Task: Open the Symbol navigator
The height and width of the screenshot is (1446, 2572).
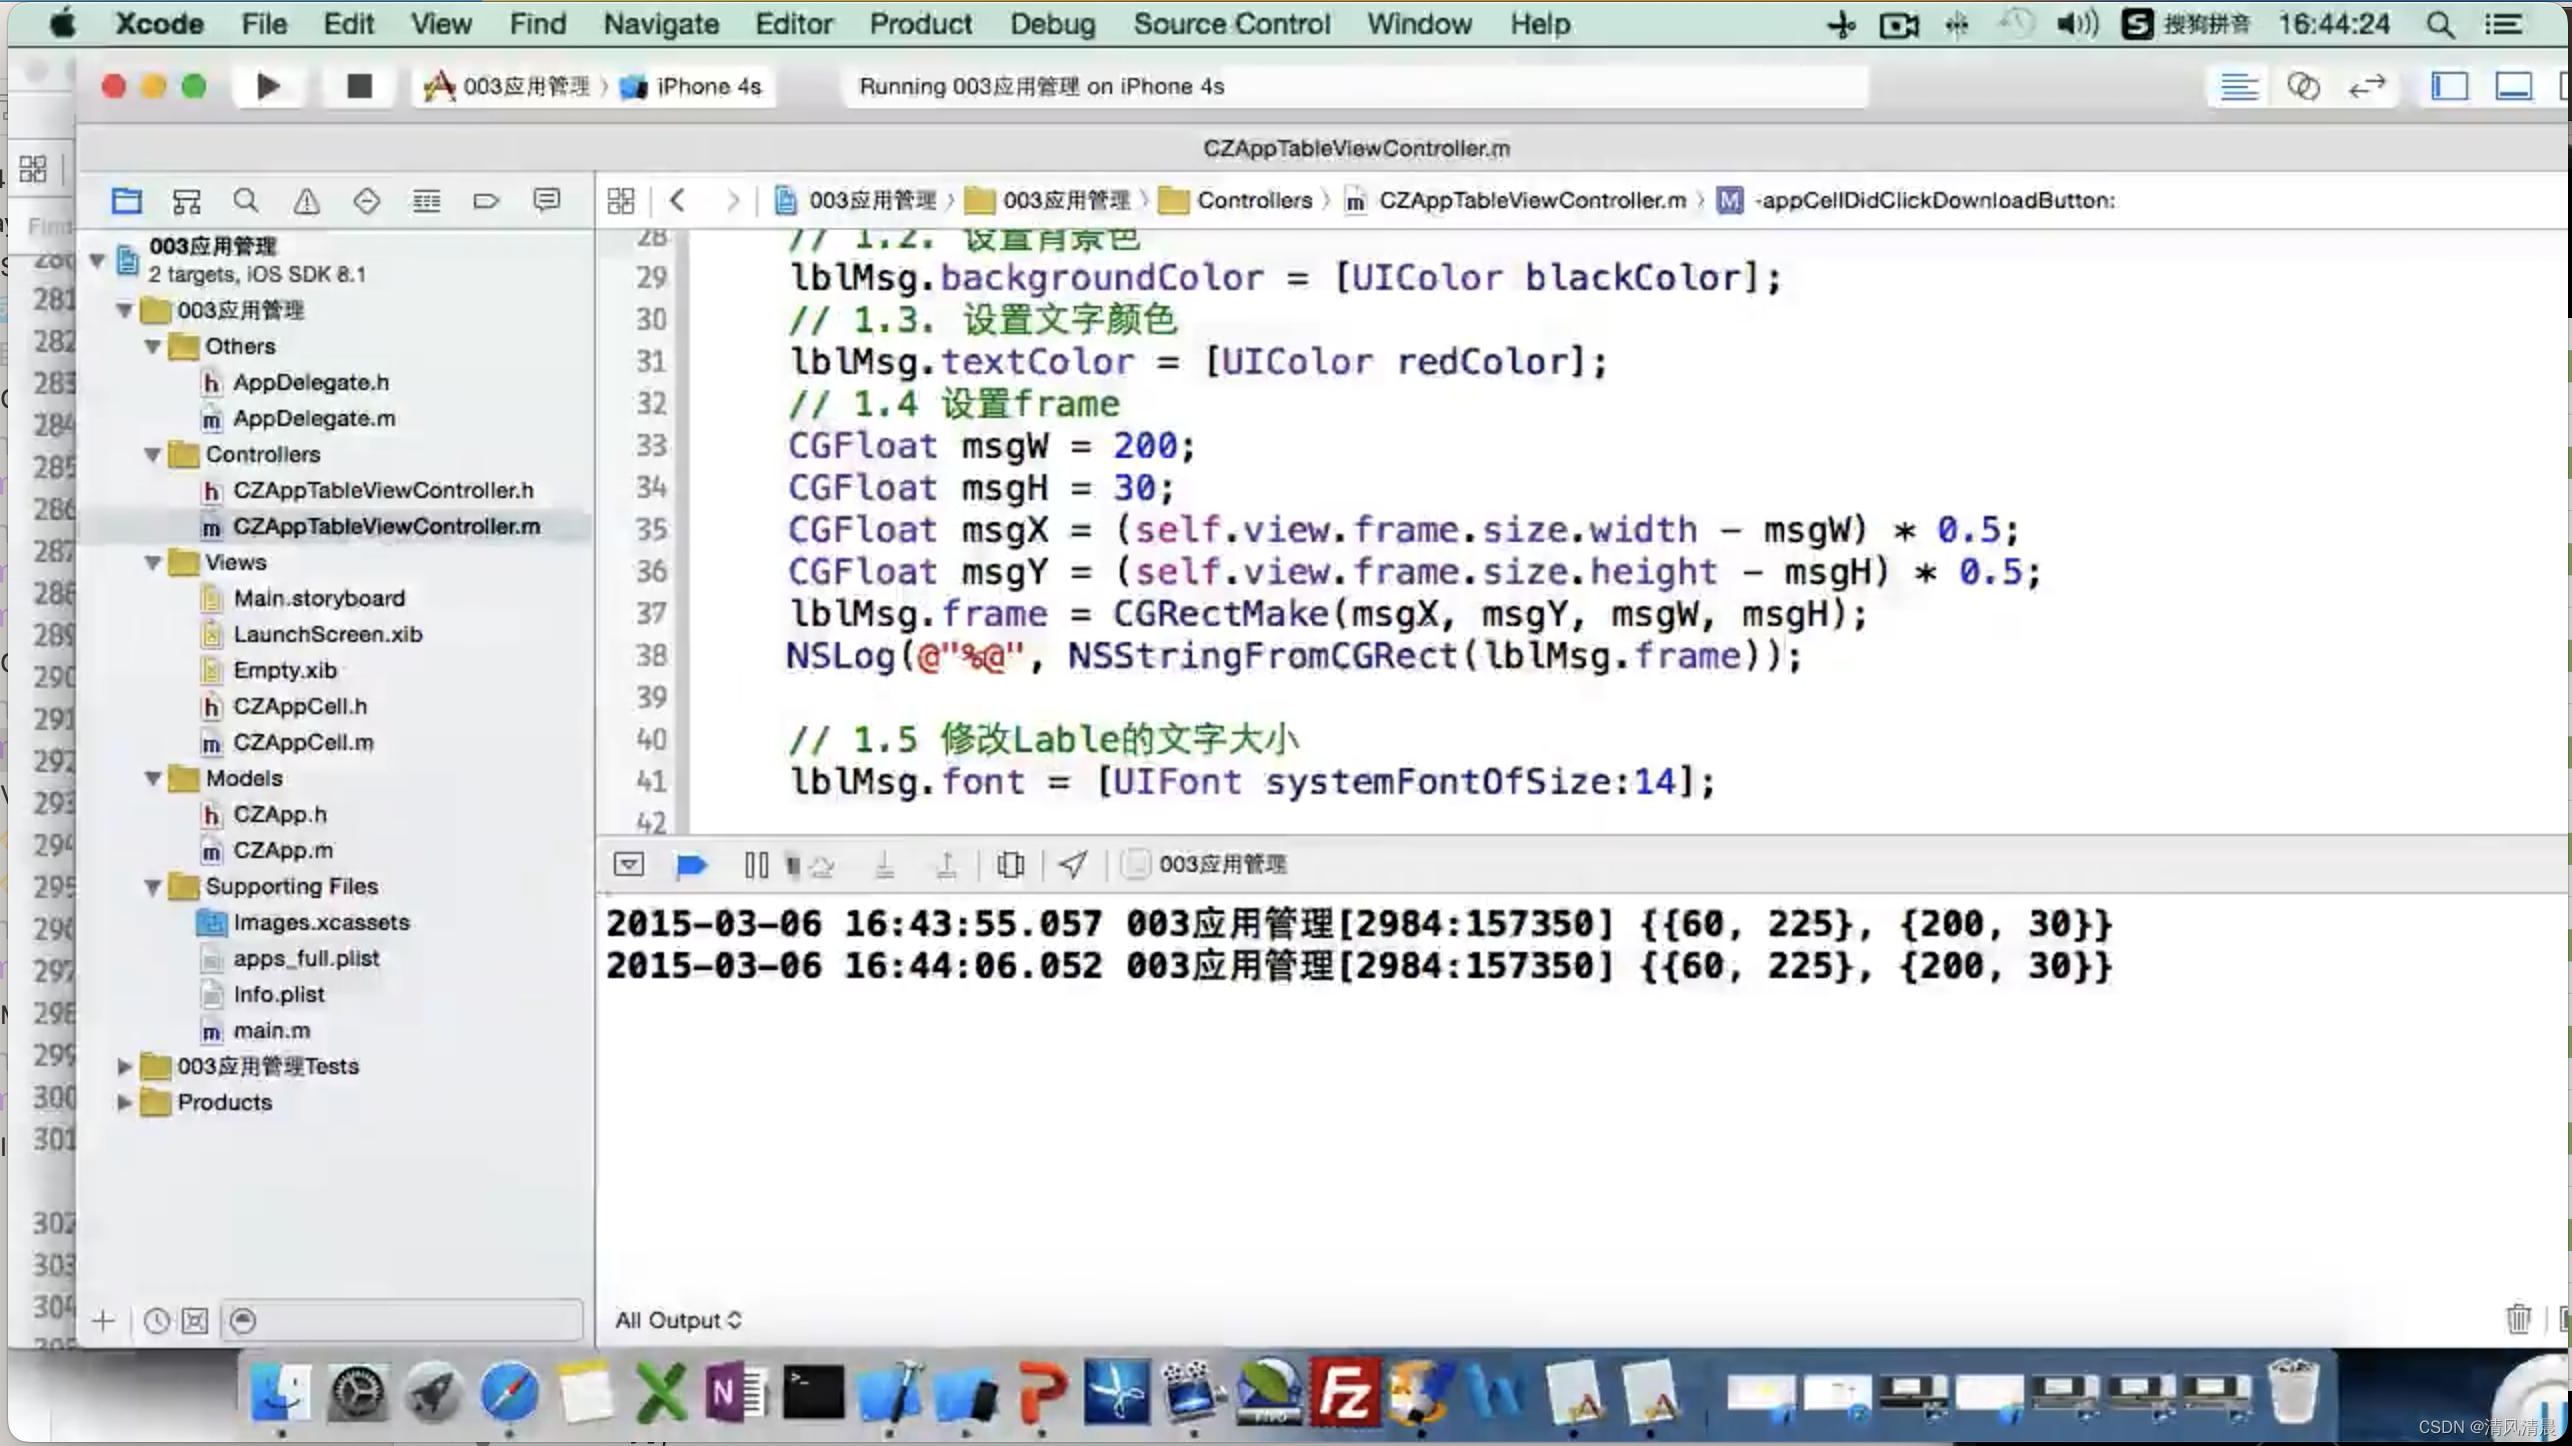Action: click(186, 201)
